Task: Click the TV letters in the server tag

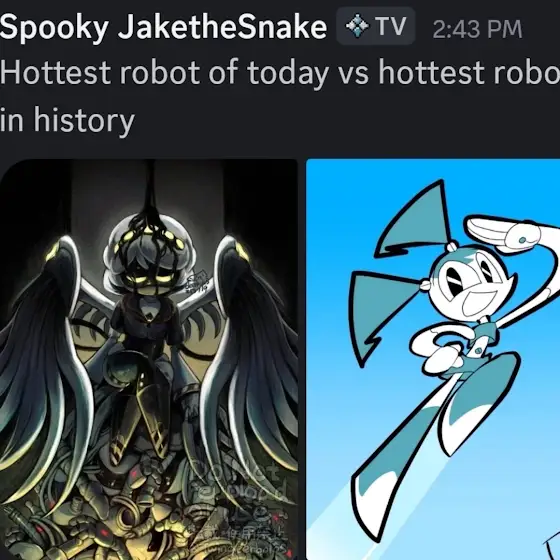Action: (x=390, y=26)
